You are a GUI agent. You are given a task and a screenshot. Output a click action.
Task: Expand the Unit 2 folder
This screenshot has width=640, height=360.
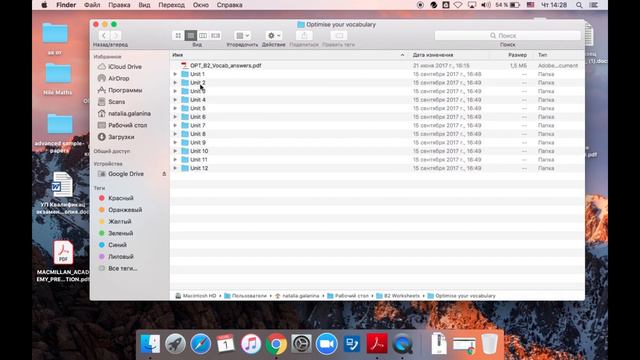point(175,83)
